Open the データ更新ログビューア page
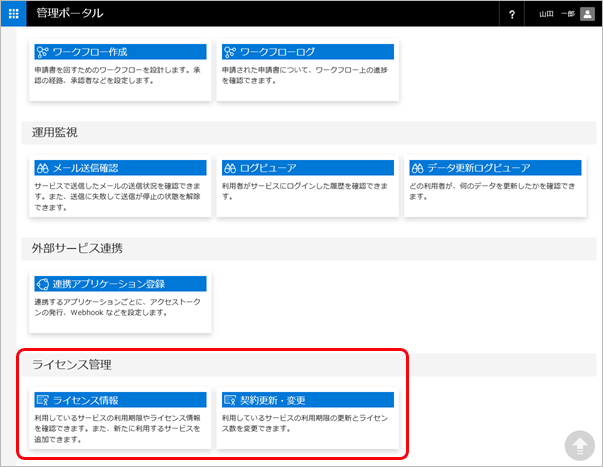This screenshot has width=603, height=467. [x=479, y=168]
